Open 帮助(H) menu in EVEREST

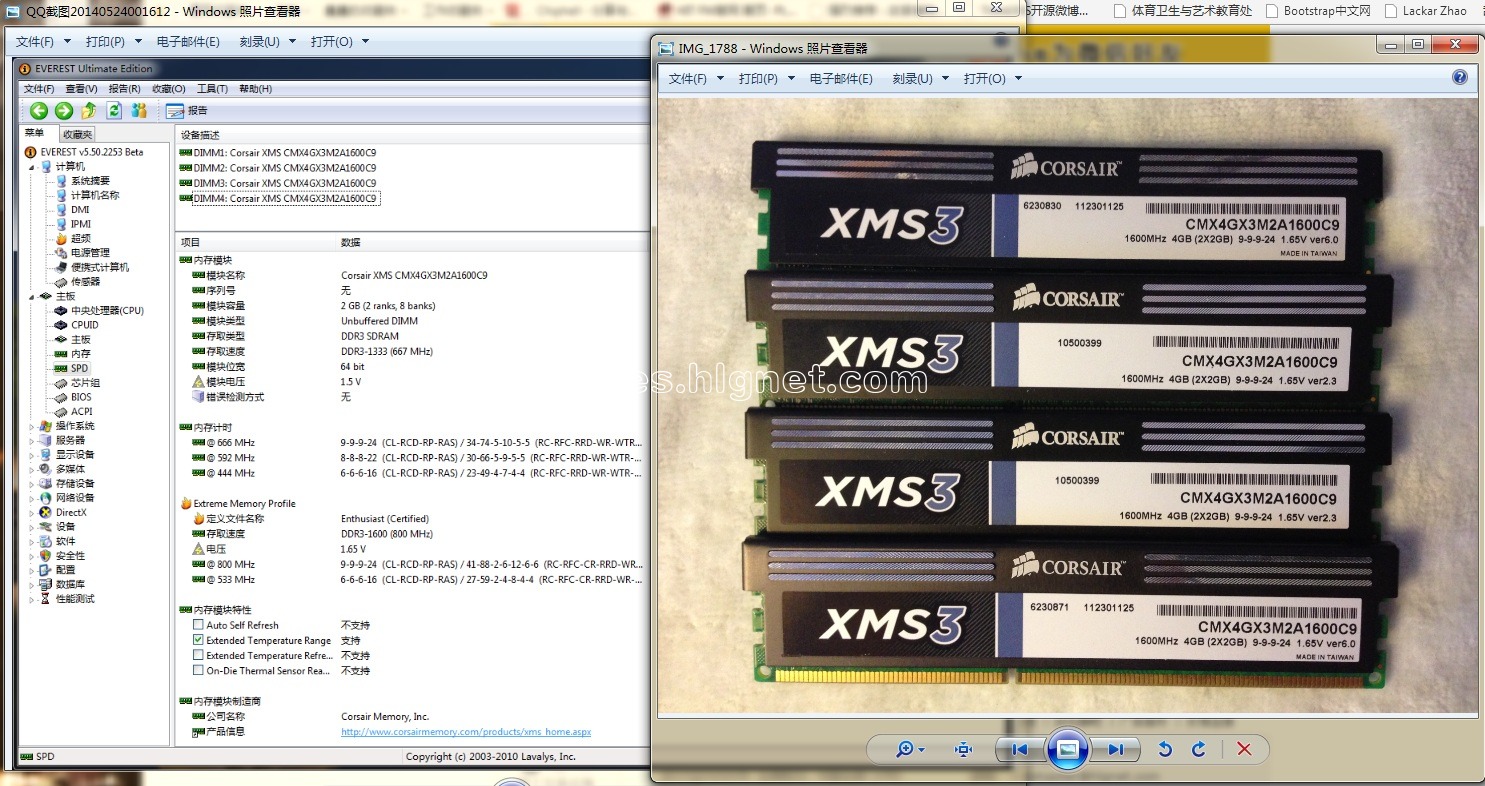point(255,89)
